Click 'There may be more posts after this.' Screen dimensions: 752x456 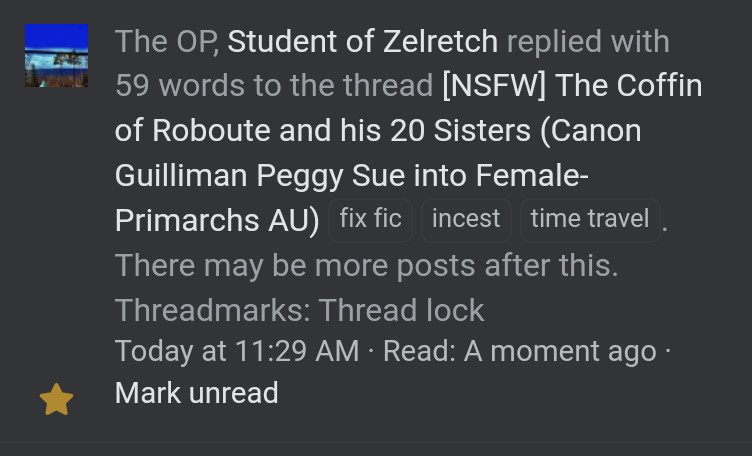click(366, 266)
